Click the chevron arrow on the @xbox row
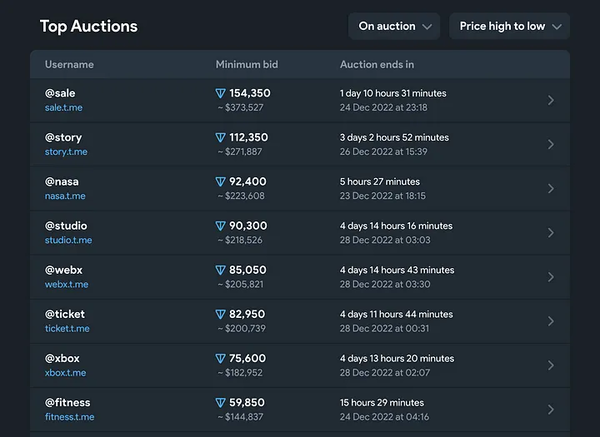This screenshot has width=600, height=437. point(551,365)
